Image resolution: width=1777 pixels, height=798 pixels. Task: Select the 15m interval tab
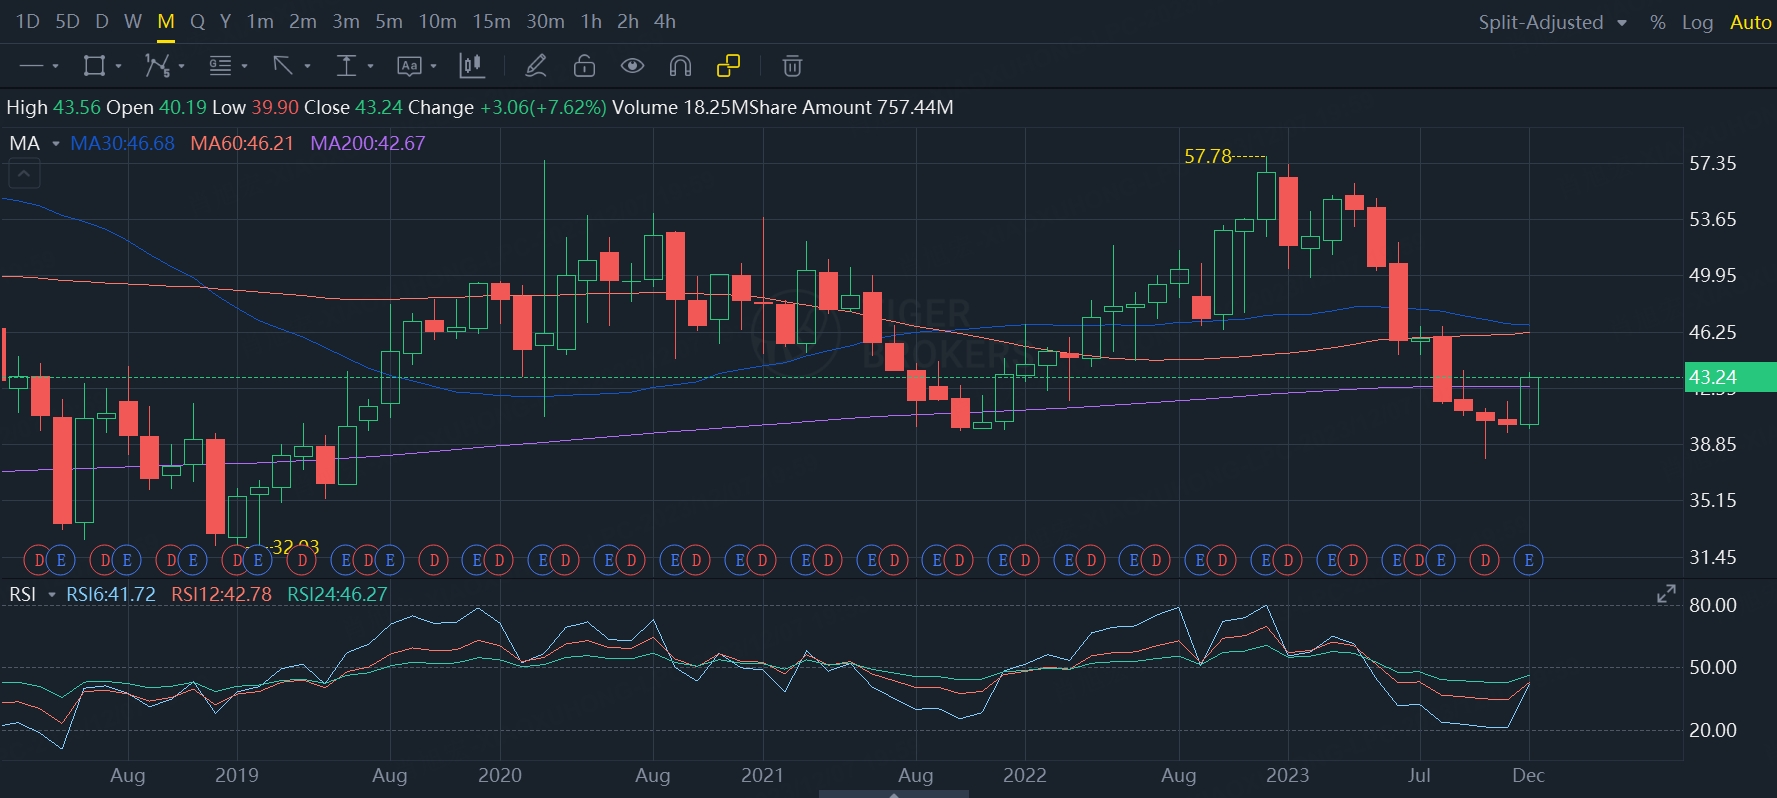click(x=491, y=21)
